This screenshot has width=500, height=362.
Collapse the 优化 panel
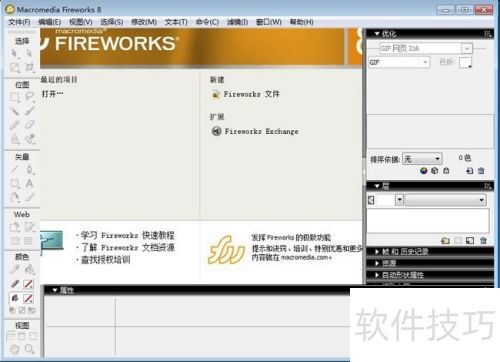[x=377, y=34]
